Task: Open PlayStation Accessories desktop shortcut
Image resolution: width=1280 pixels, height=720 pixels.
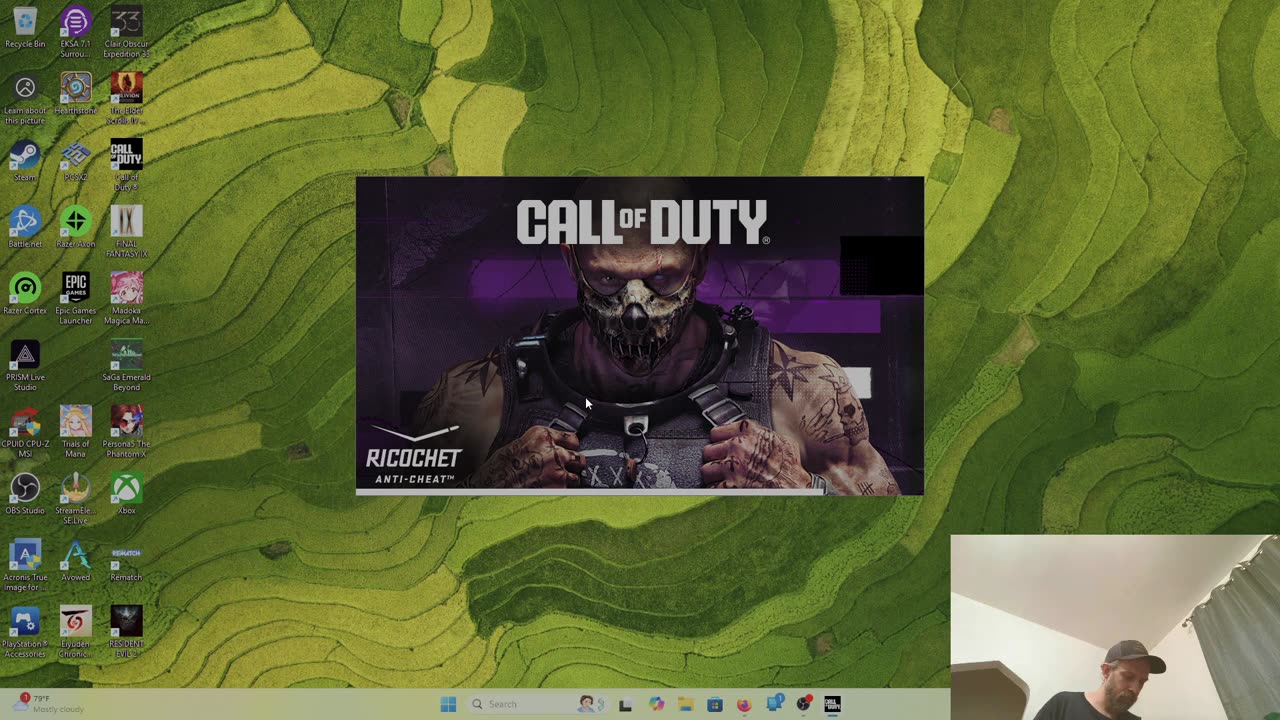Action: 25,633
